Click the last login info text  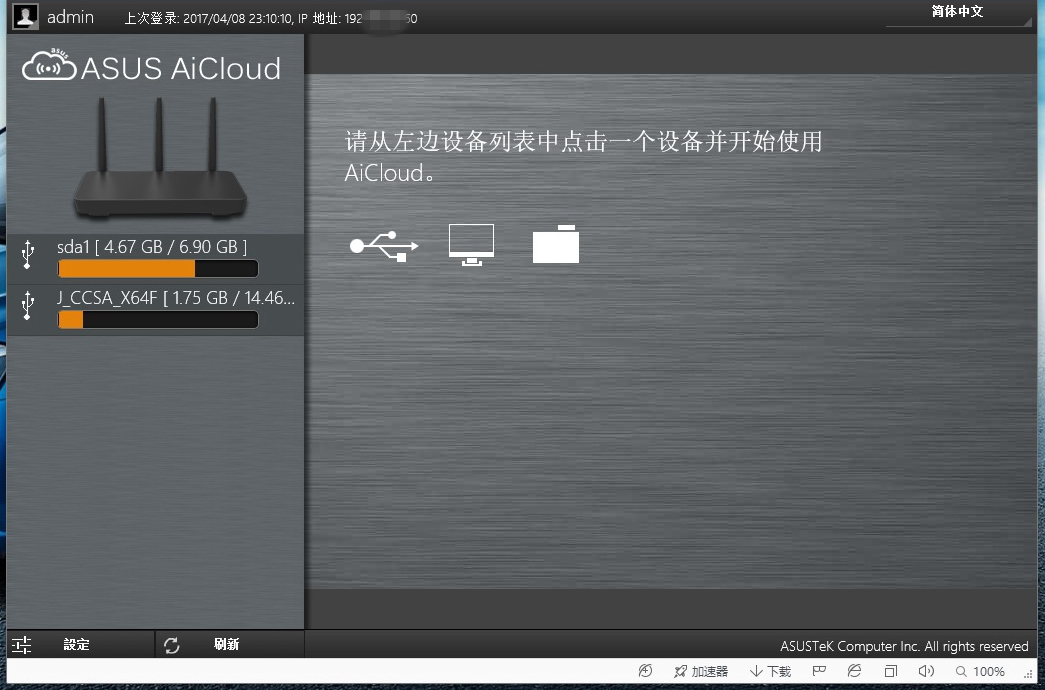271,19
